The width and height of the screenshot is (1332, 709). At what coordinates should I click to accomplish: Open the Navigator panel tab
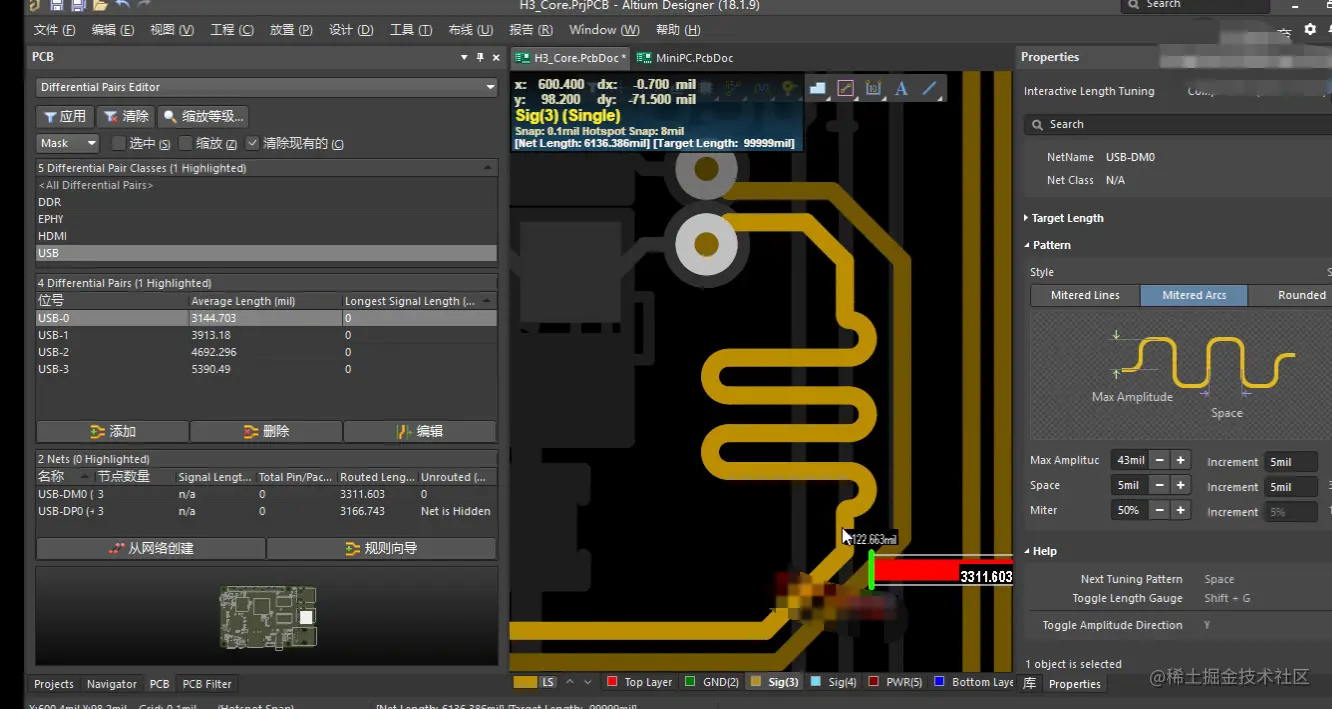coord(111,684)
